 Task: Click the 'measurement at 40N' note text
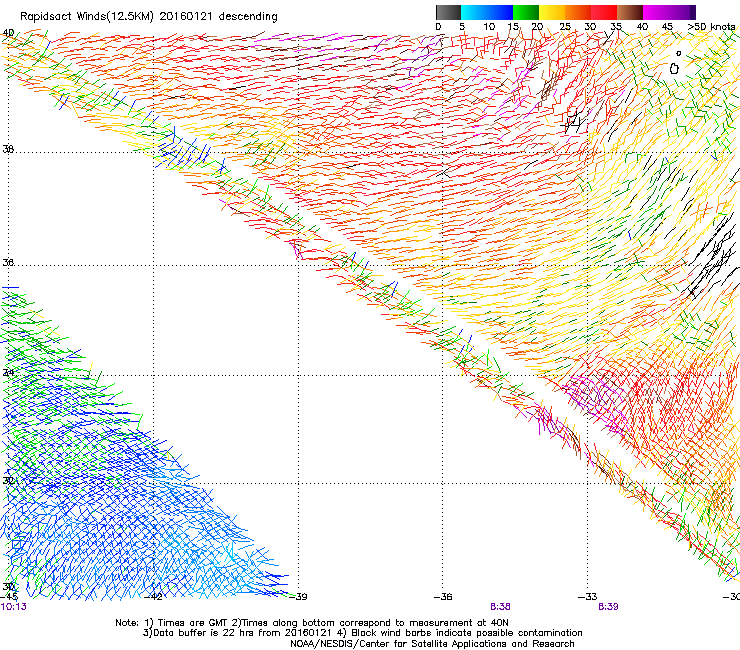461,623
